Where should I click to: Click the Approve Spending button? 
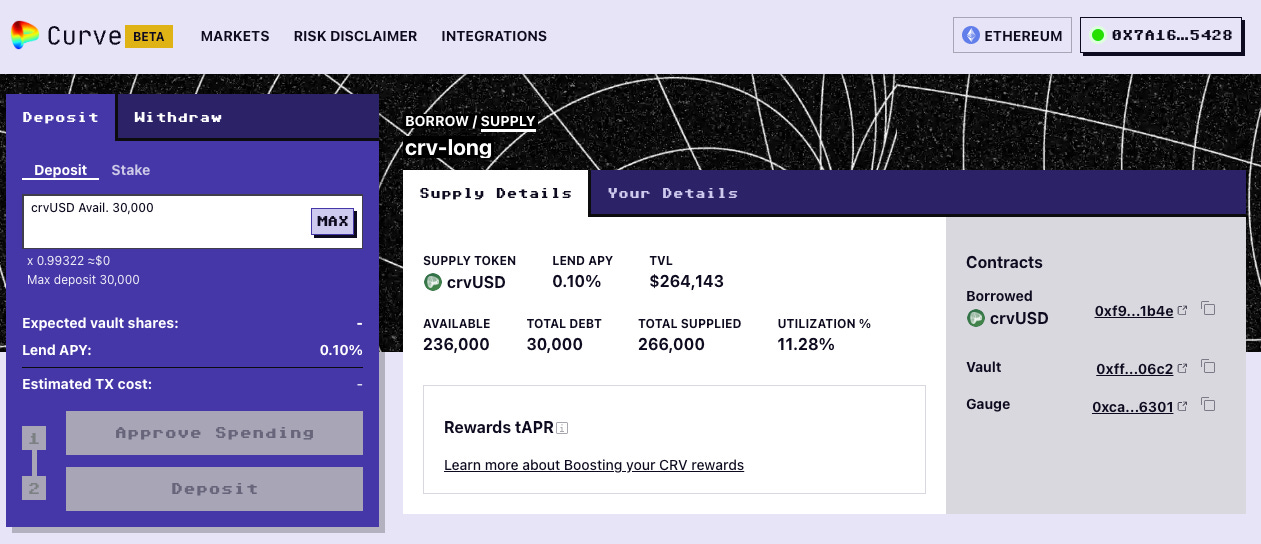coord(214,433)
